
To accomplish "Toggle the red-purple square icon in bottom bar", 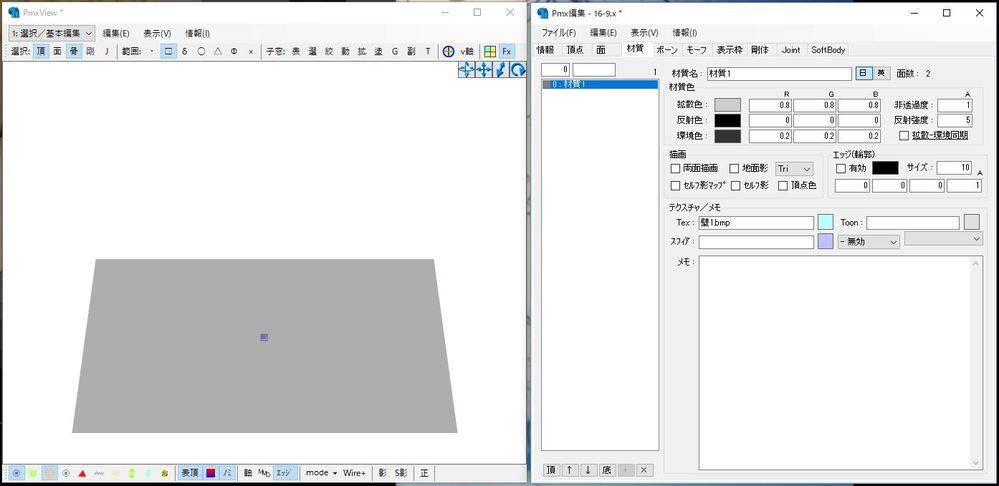I will [x=210, y=473].
